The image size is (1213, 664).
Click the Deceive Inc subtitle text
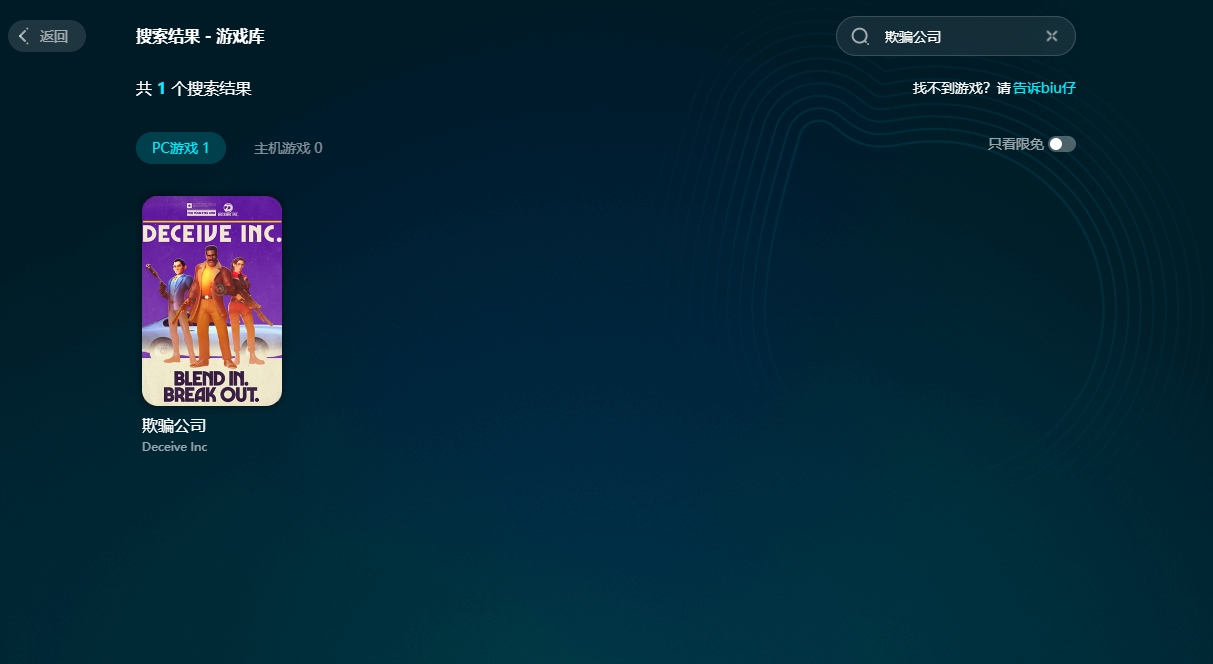click(175, 447)
